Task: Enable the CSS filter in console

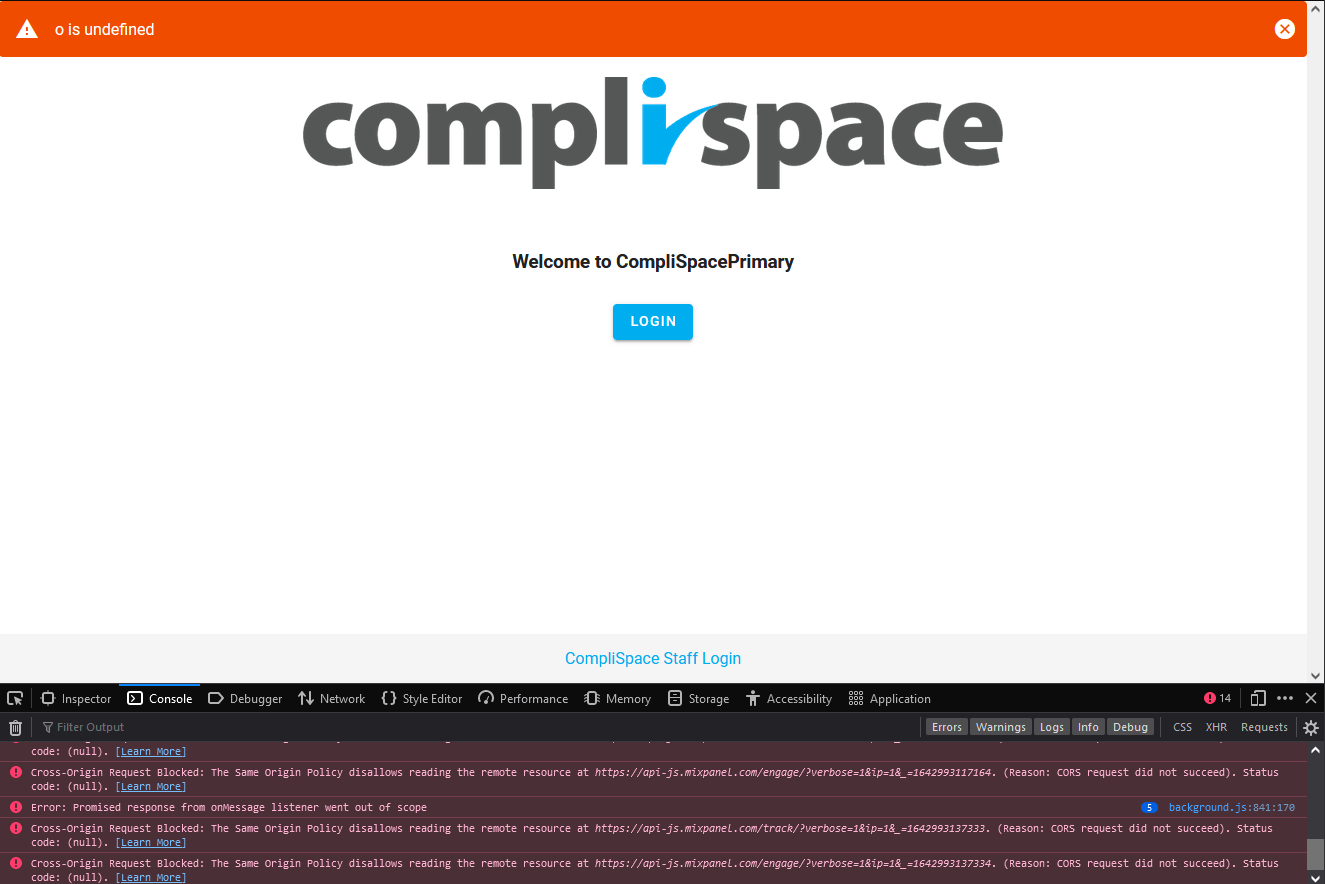Action: (1182, 727)
